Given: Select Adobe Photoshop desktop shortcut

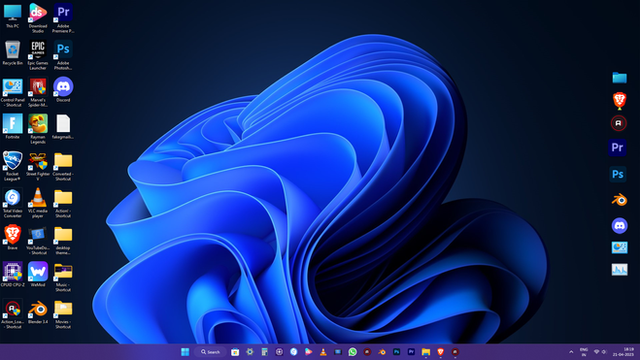Looking at the screenshot, I should coord(63,55).
